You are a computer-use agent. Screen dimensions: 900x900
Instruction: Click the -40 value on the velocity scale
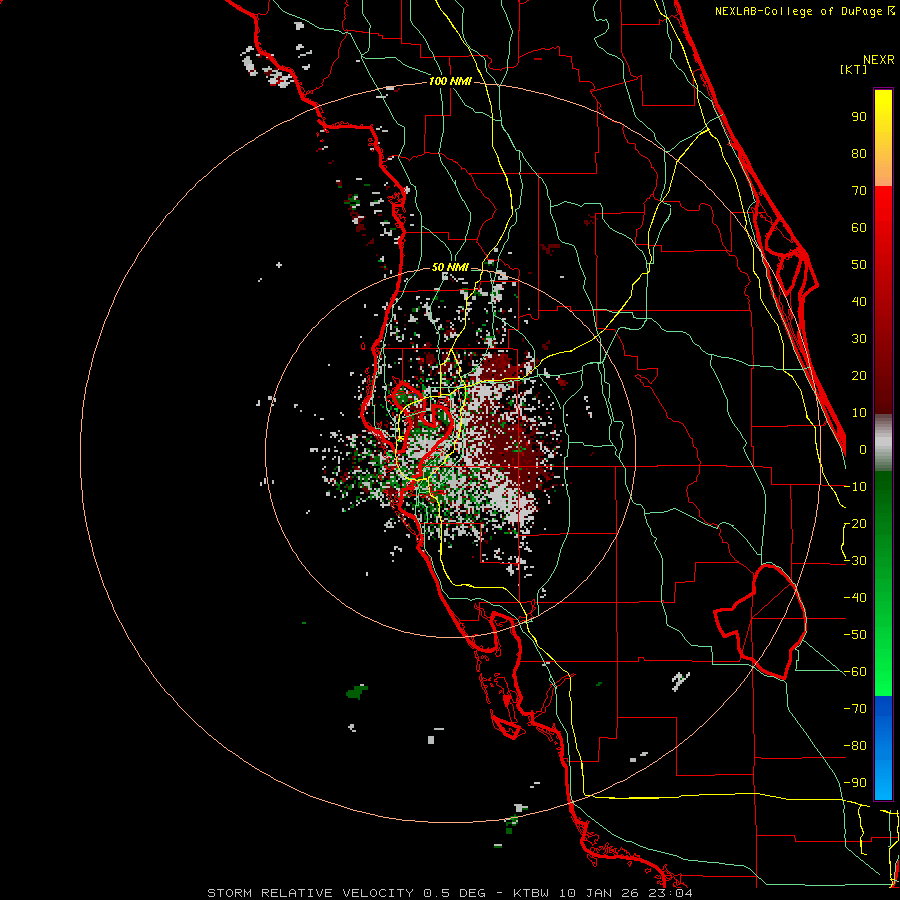tap(855, 598)
